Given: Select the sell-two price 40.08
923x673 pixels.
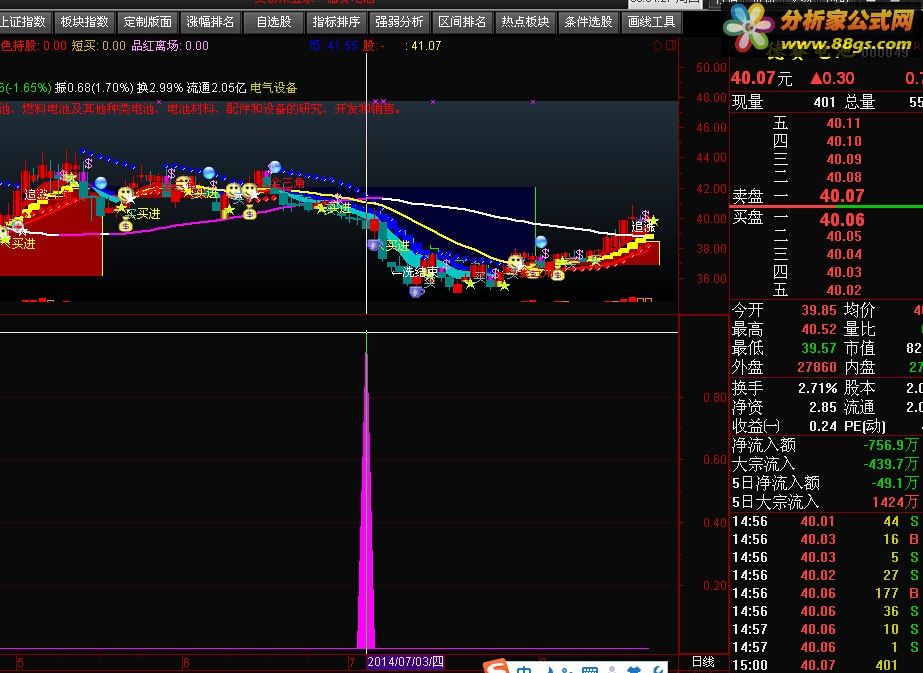Looking at the screenshot, I should [x=844, y=177].
